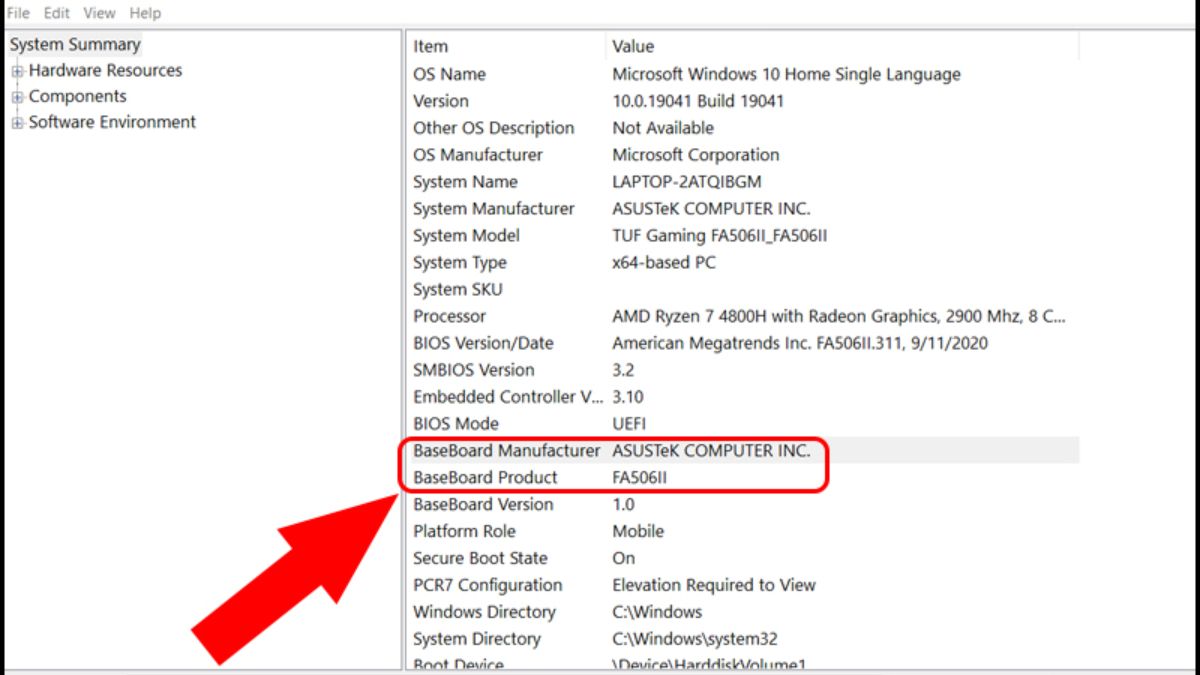
Task: Expand the Hardware Resources node
Action: (17, 71)
